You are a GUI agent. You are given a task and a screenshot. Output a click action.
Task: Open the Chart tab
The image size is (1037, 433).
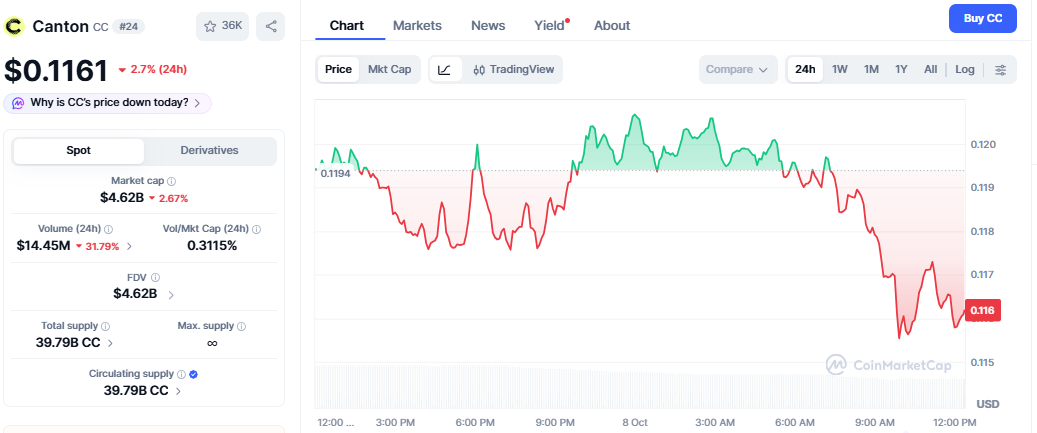click(x=347, y=26)
